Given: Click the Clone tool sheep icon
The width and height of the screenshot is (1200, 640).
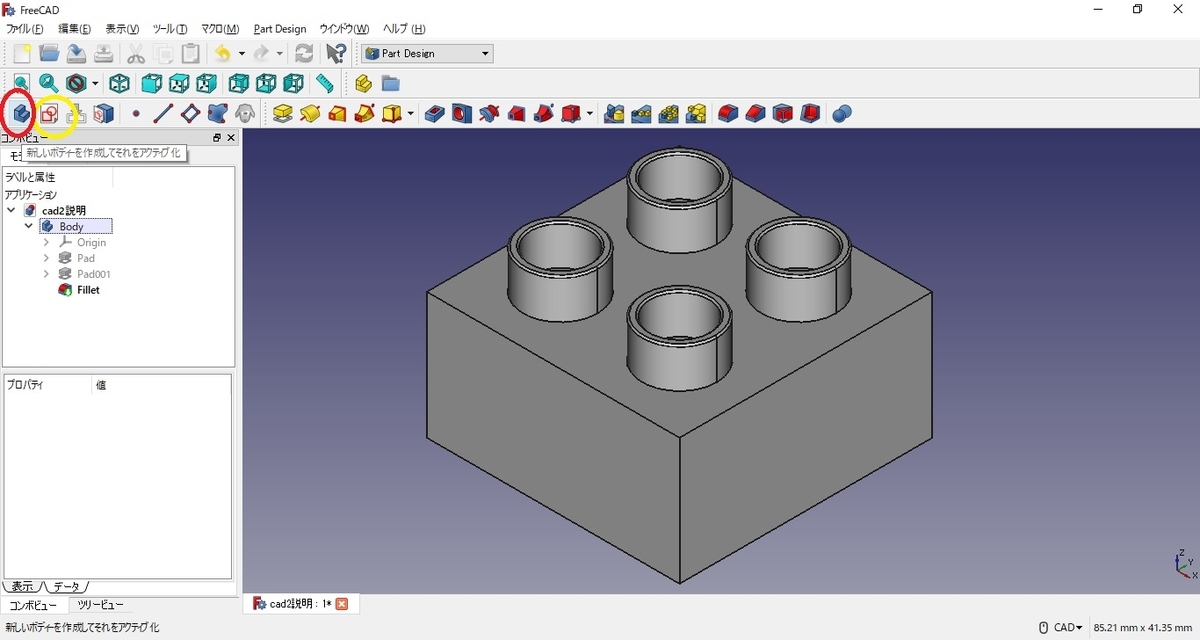Looking at the screenshot, I should (x=244, y=114).
